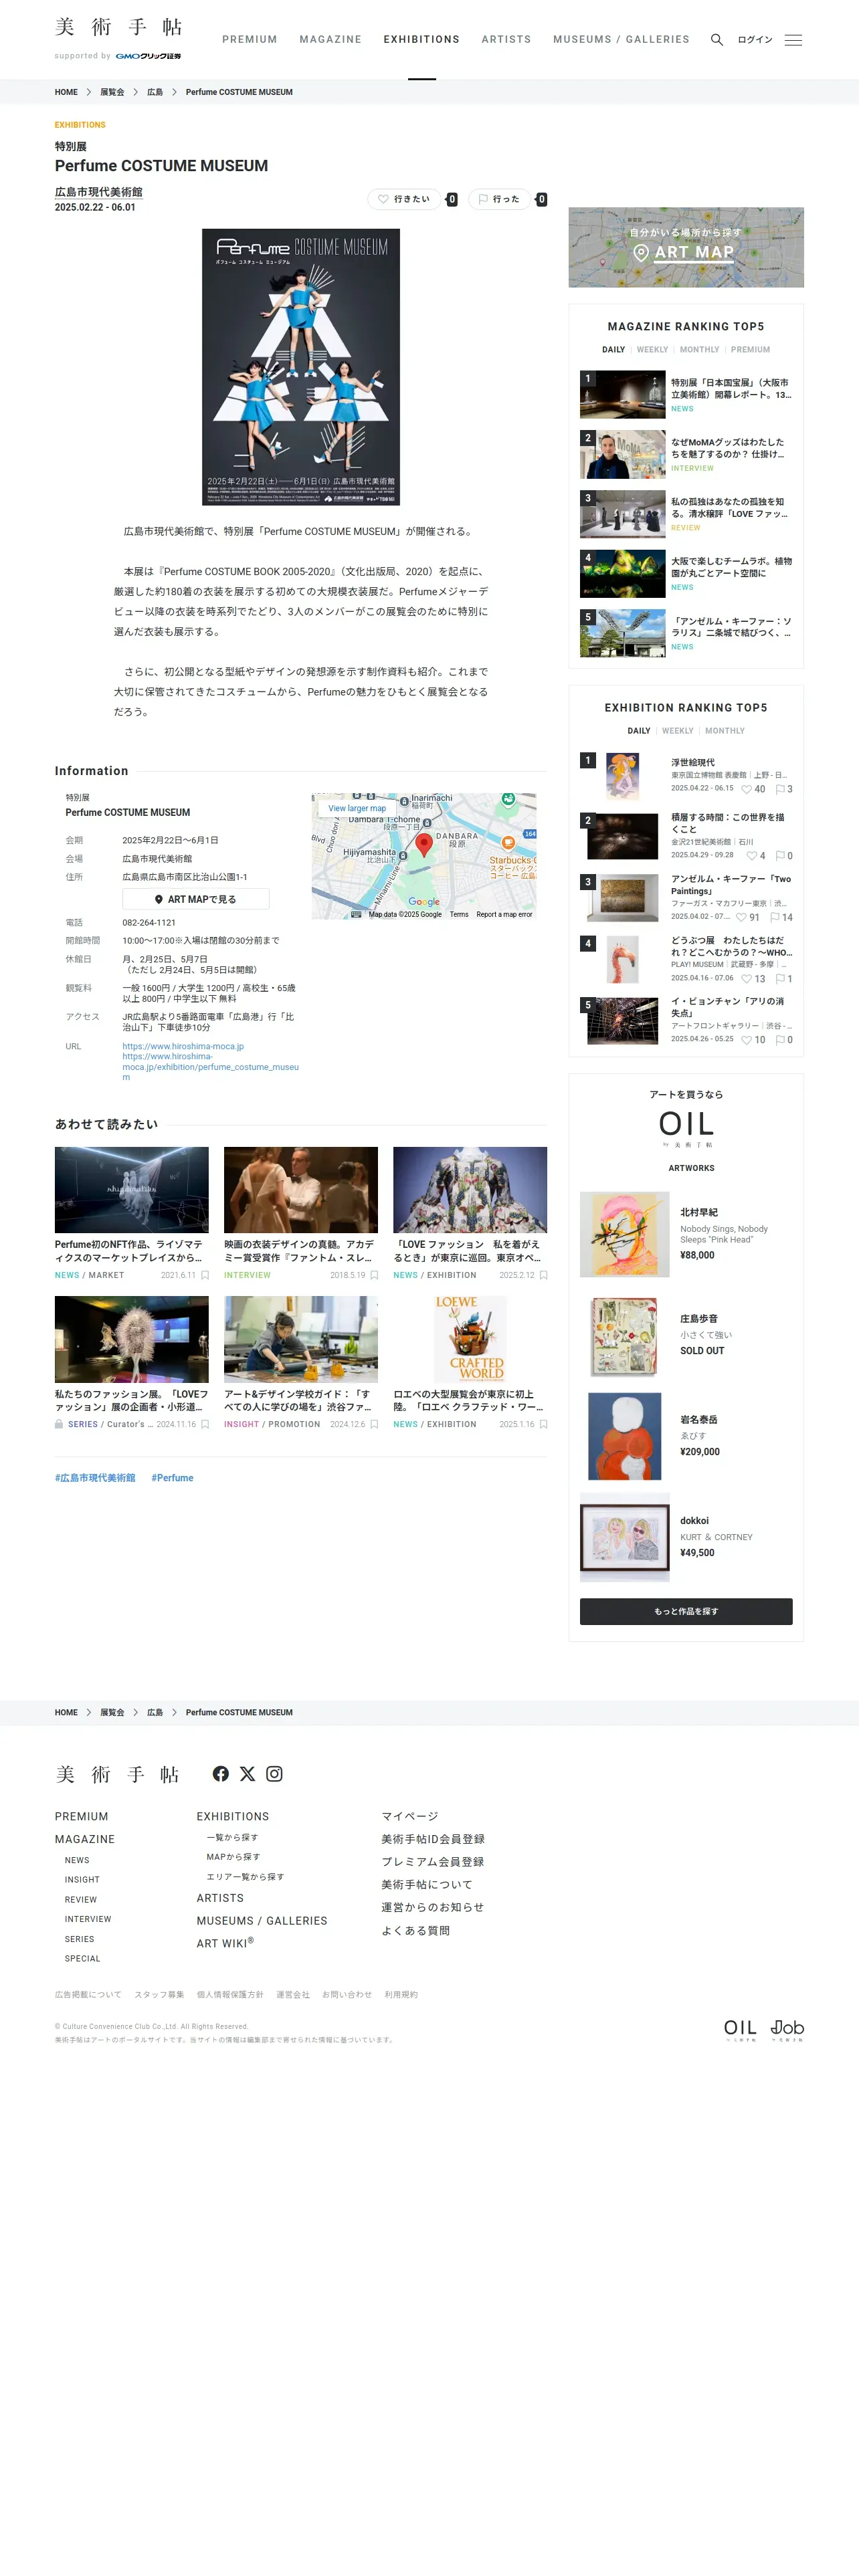Open MUSEUMS / GALLERIES top navigation item
This screenshot has height=2576, width=859.
click(621, 40)
